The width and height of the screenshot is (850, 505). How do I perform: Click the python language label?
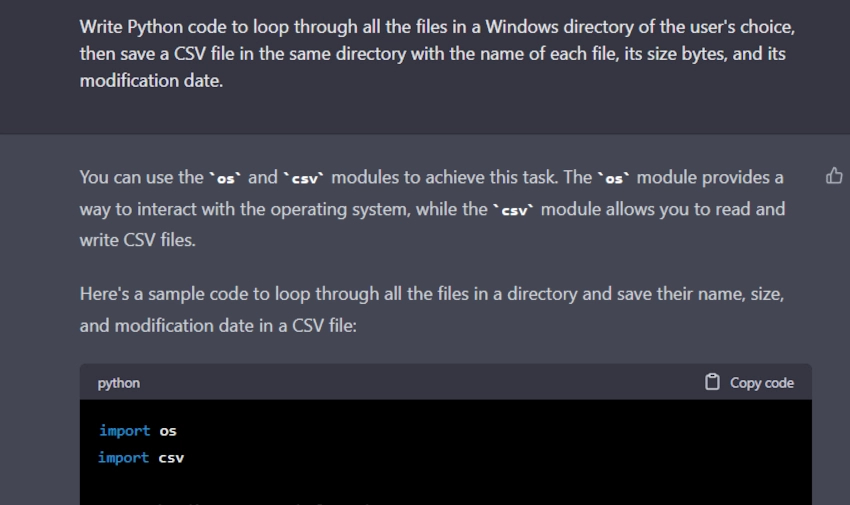click(119, 383)
